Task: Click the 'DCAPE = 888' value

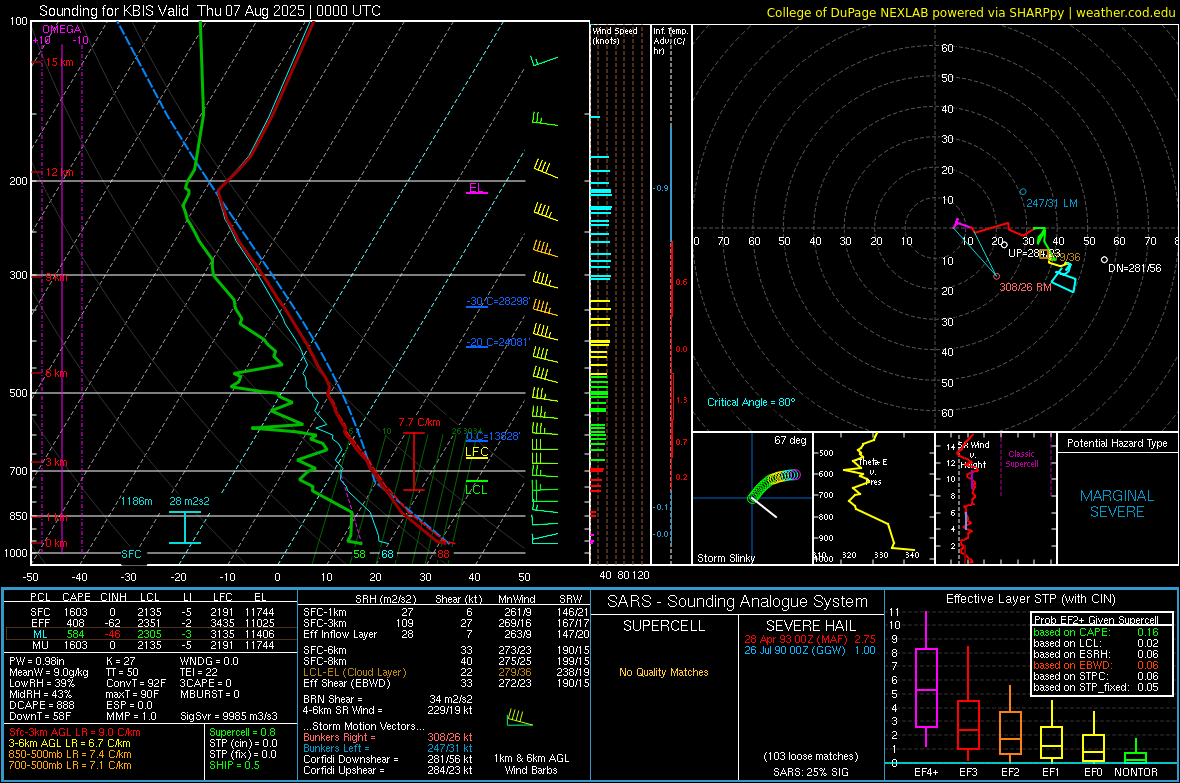Action: [41, 705]
